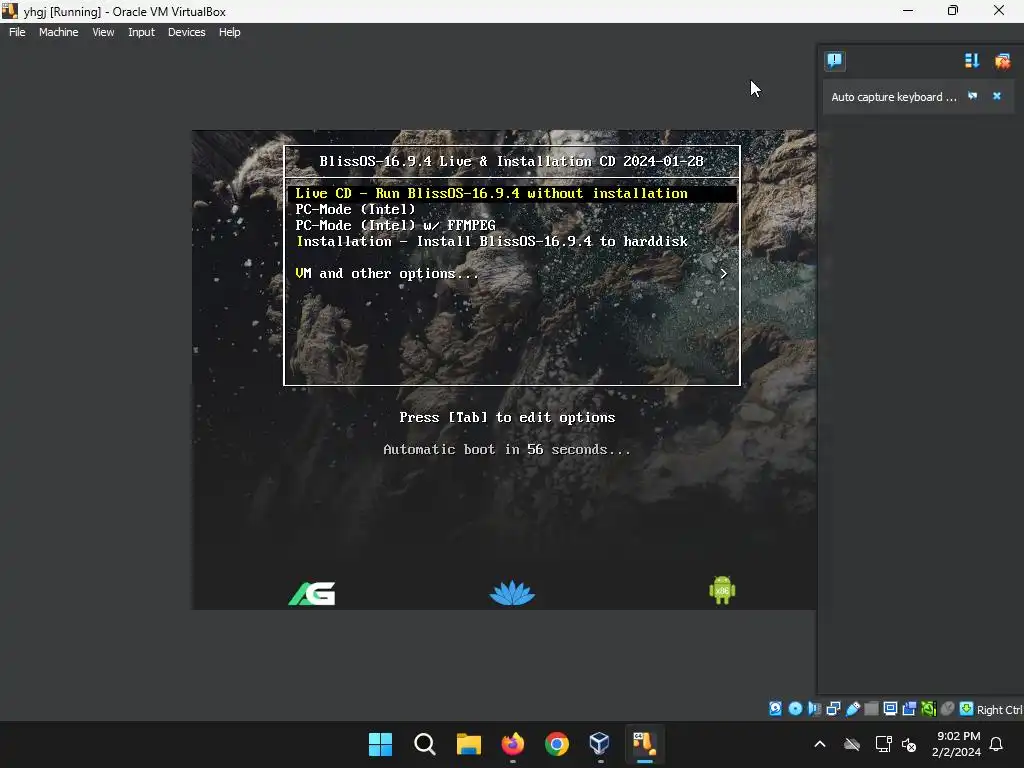The width and height of the screenshot is (1024, 768).
Task: Delete all finished notifications icon
Action: (1002, 61)
